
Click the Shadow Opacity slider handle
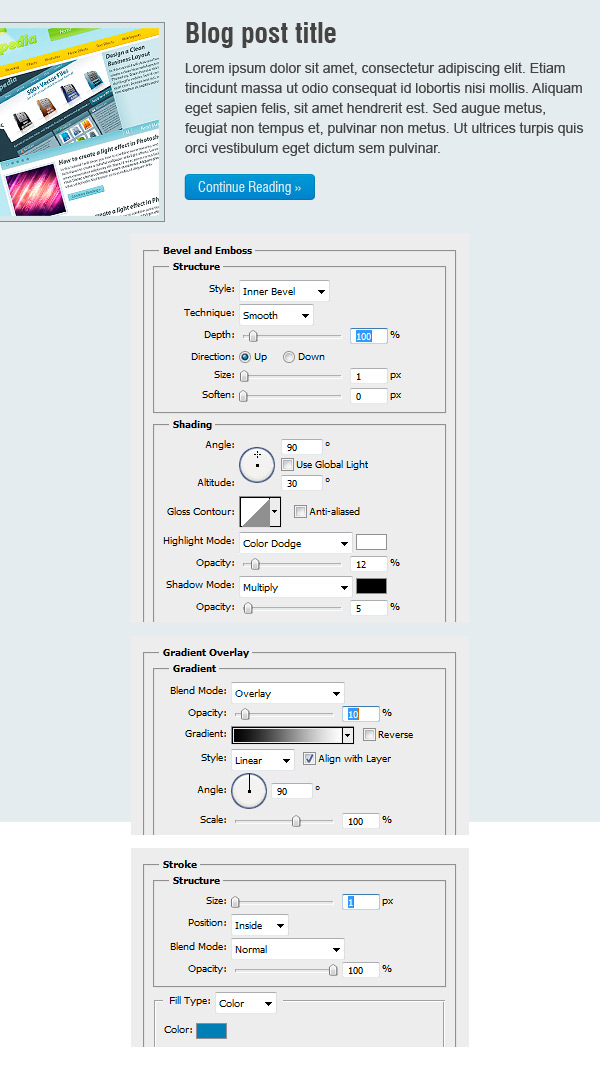click(x=248, y=608)
